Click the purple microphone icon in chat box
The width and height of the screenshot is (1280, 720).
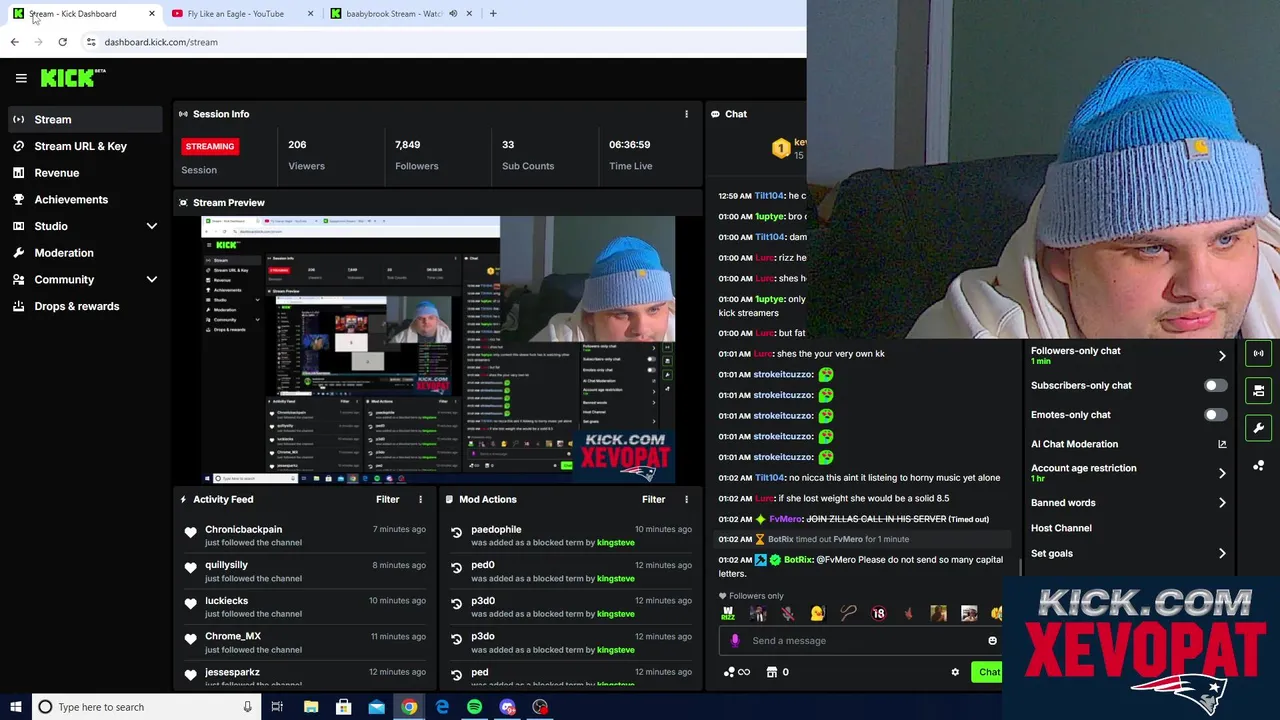735,641
